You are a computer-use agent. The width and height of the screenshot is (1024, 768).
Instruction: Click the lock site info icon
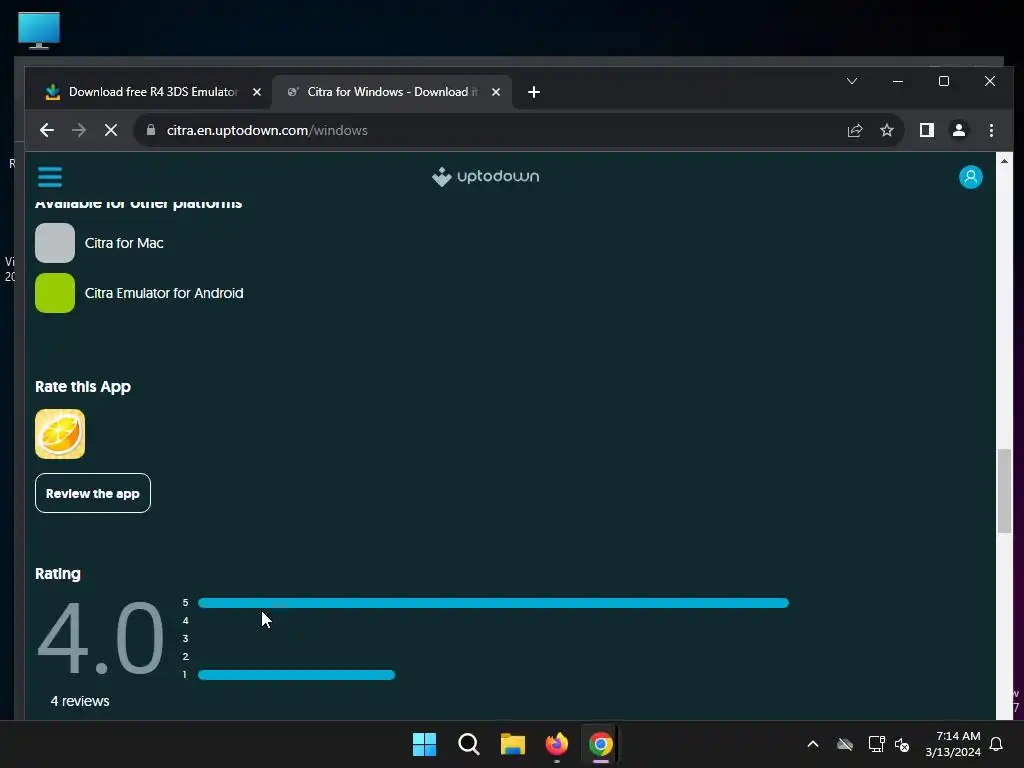(151, 130)
